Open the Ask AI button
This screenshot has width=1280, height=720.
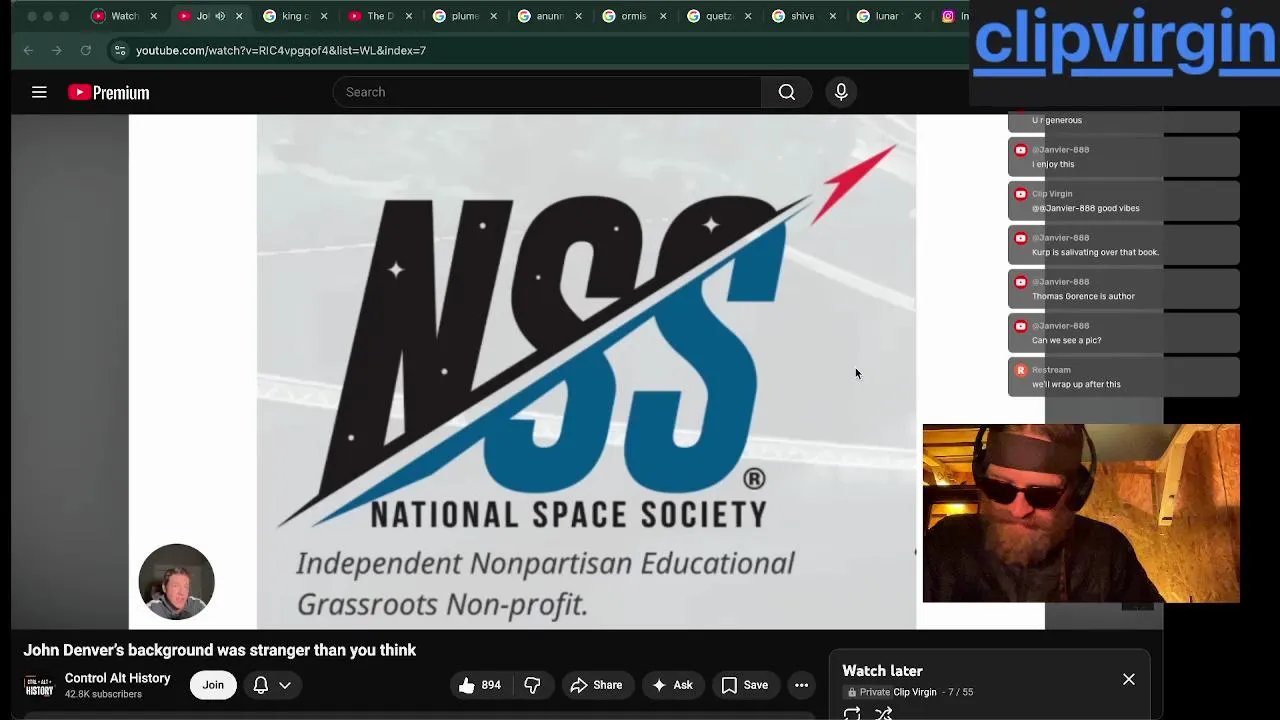pos(672,685)
